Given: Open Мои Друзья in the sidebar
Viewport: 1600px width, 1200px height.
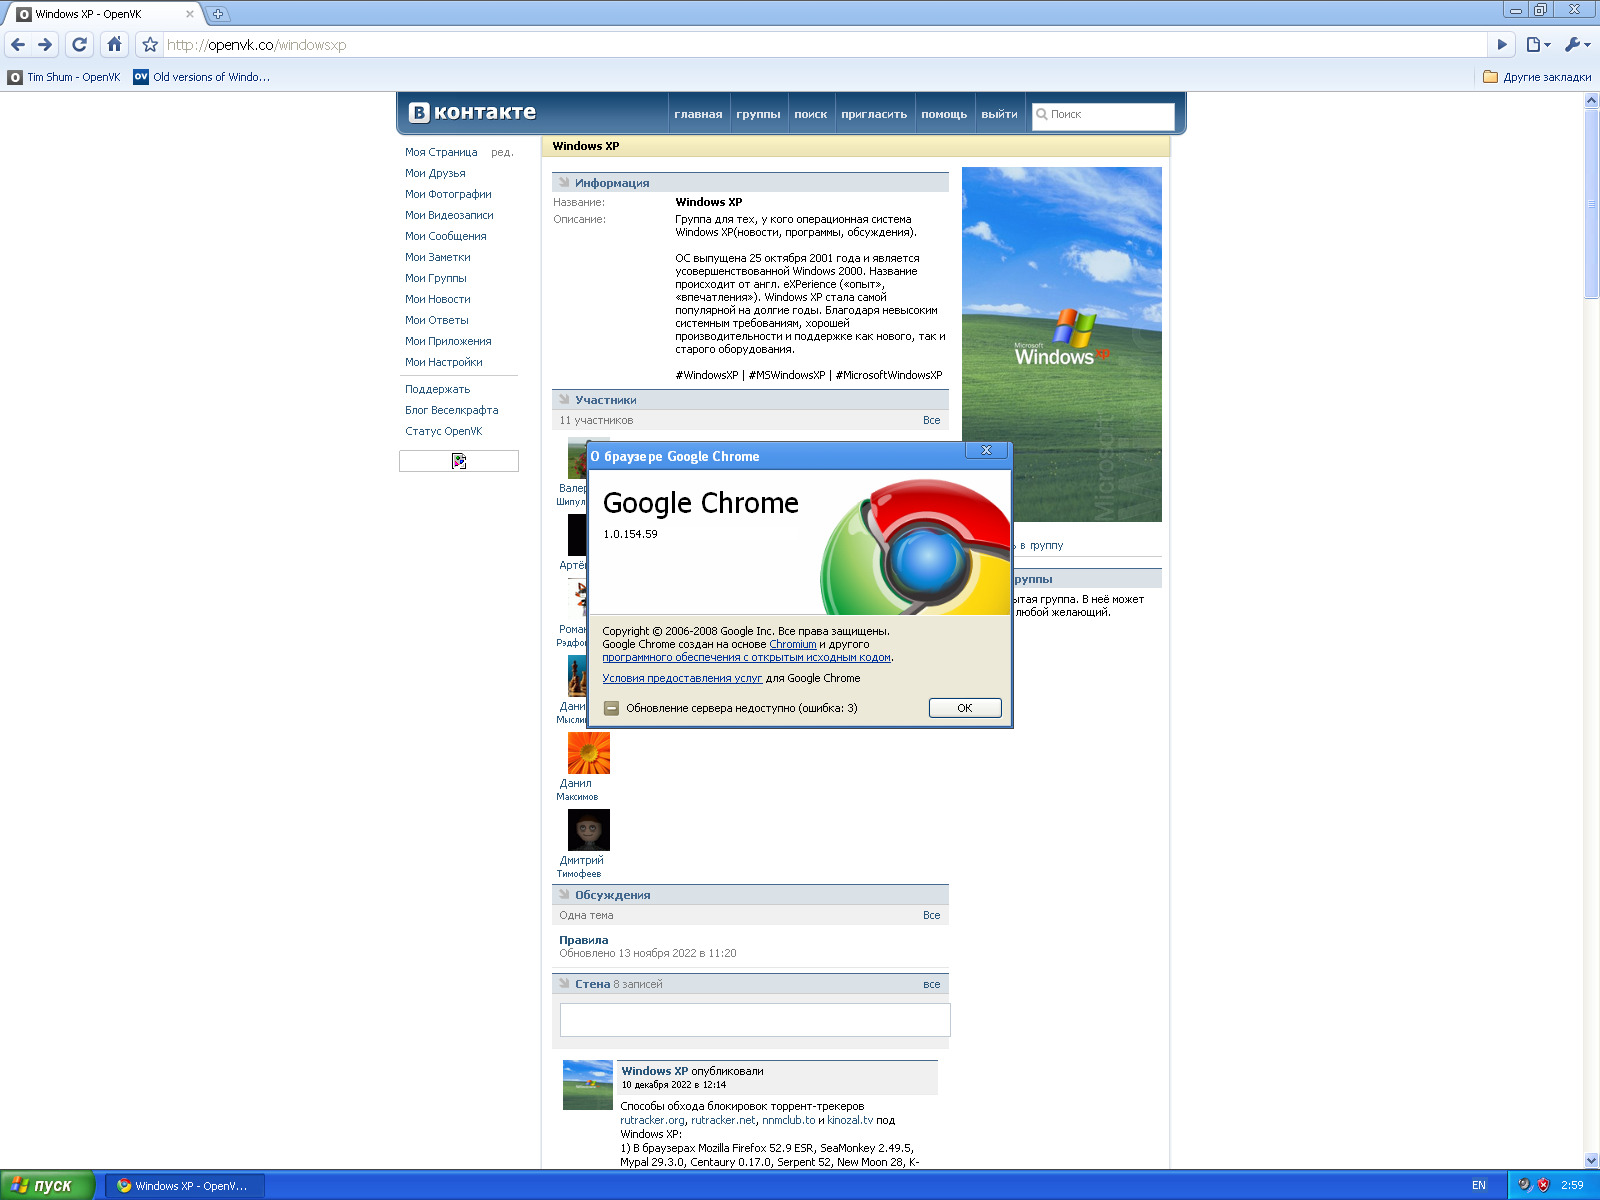Looking at the screenshot, I should [435, 173].
